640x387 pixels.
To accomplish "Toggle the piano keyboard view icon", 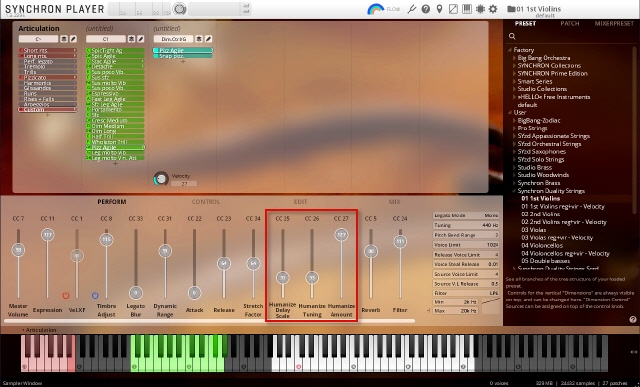I will click(467, 9).
